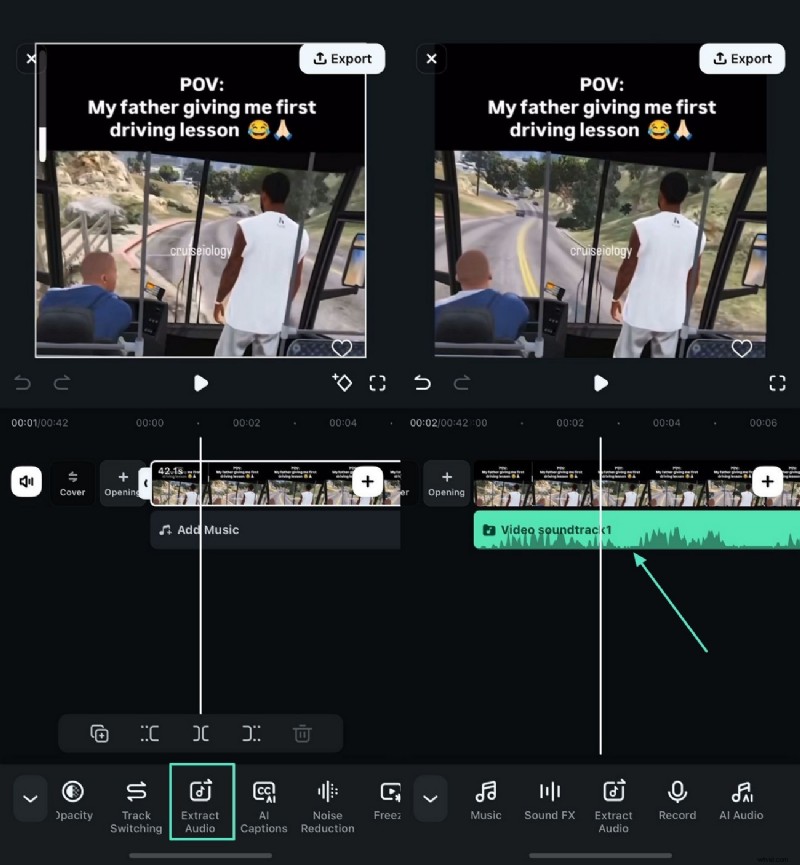Select the Video soundtrack1 audio clip
This screenshot has height=865, width=800.
click(x=580, y=530)
